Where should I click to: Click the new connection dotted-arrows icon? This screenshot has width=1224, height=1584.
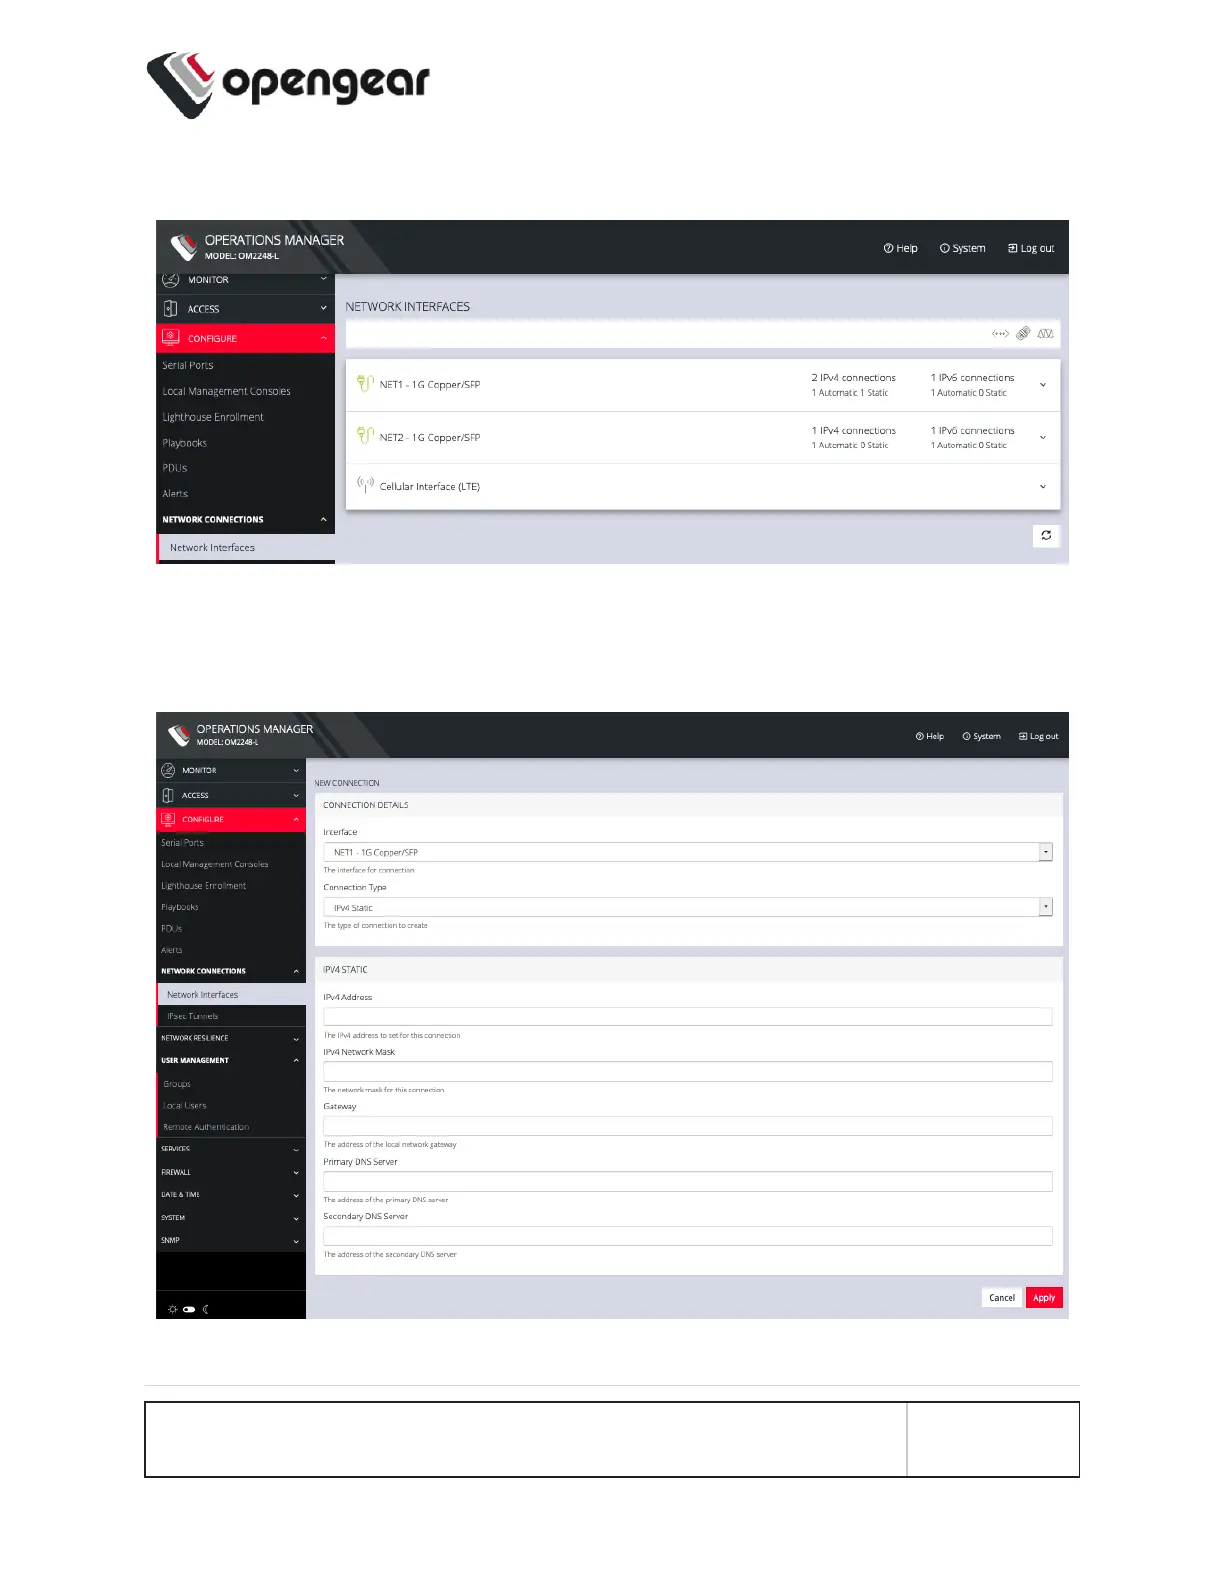tap(1000, 334)
